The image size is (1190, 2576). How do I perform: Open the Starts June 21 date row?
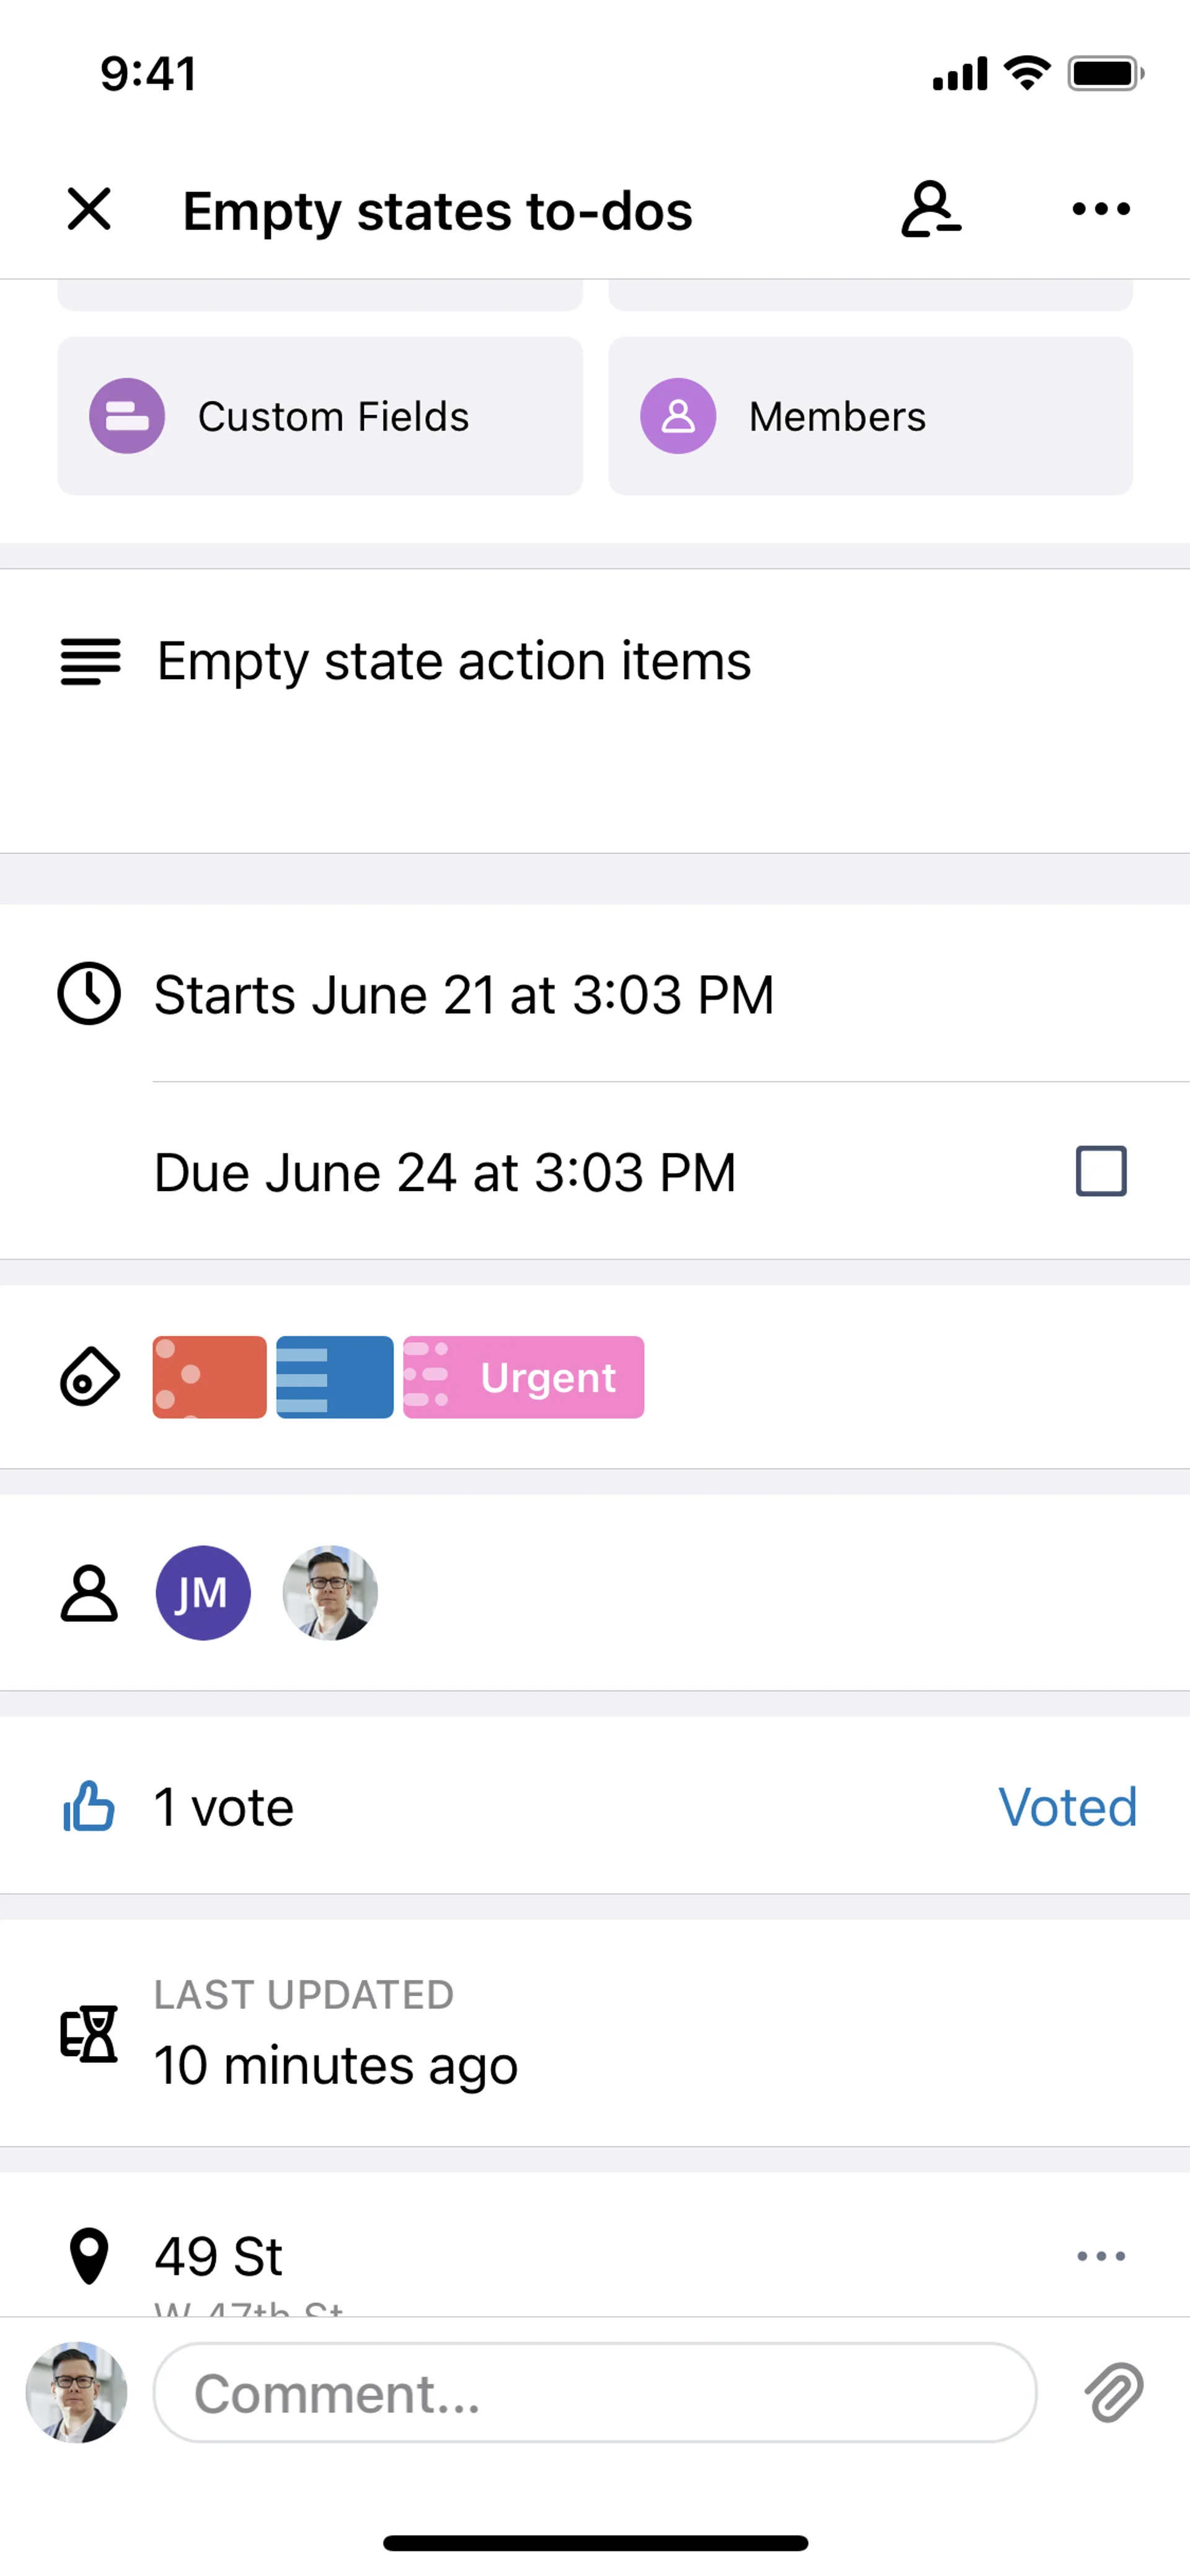464,995
